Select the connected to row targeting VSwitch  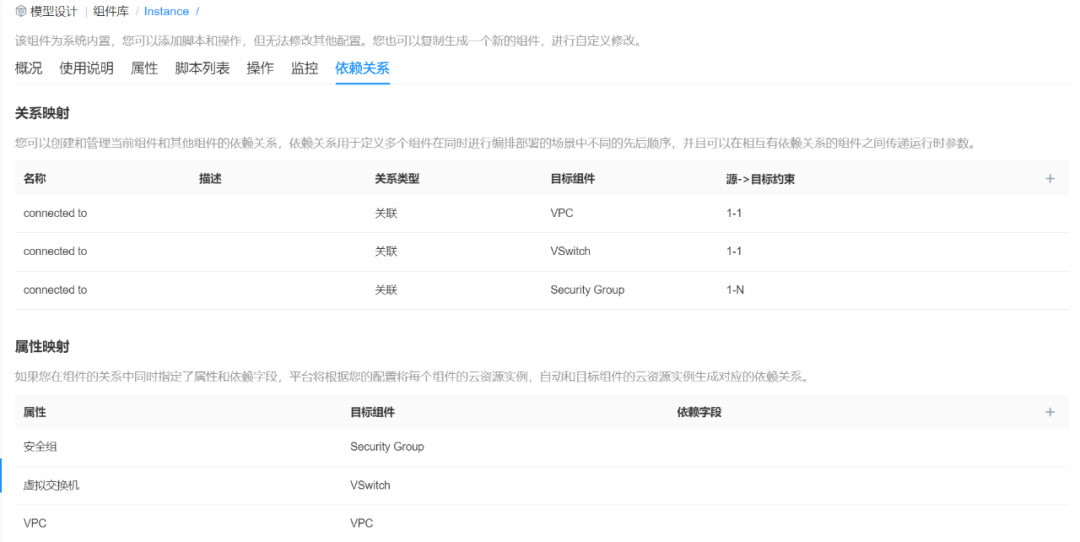(x=542, y=252)
